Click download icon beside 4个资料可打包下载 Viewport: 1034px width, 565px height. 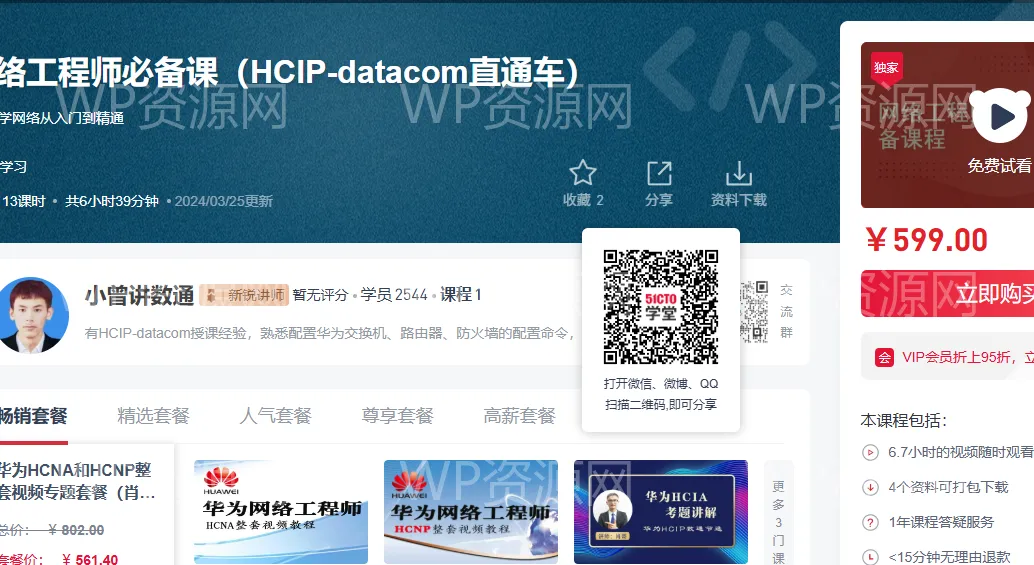pyautogui.click(x=870, y=487)
